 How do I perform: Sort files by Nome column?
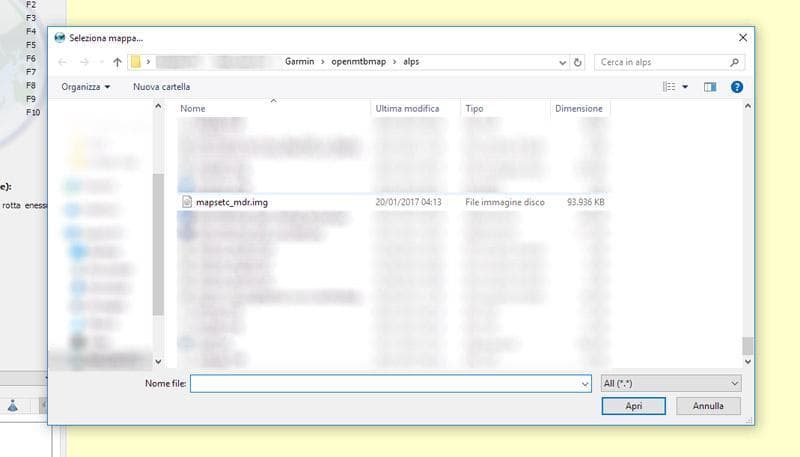pos(193,109)
